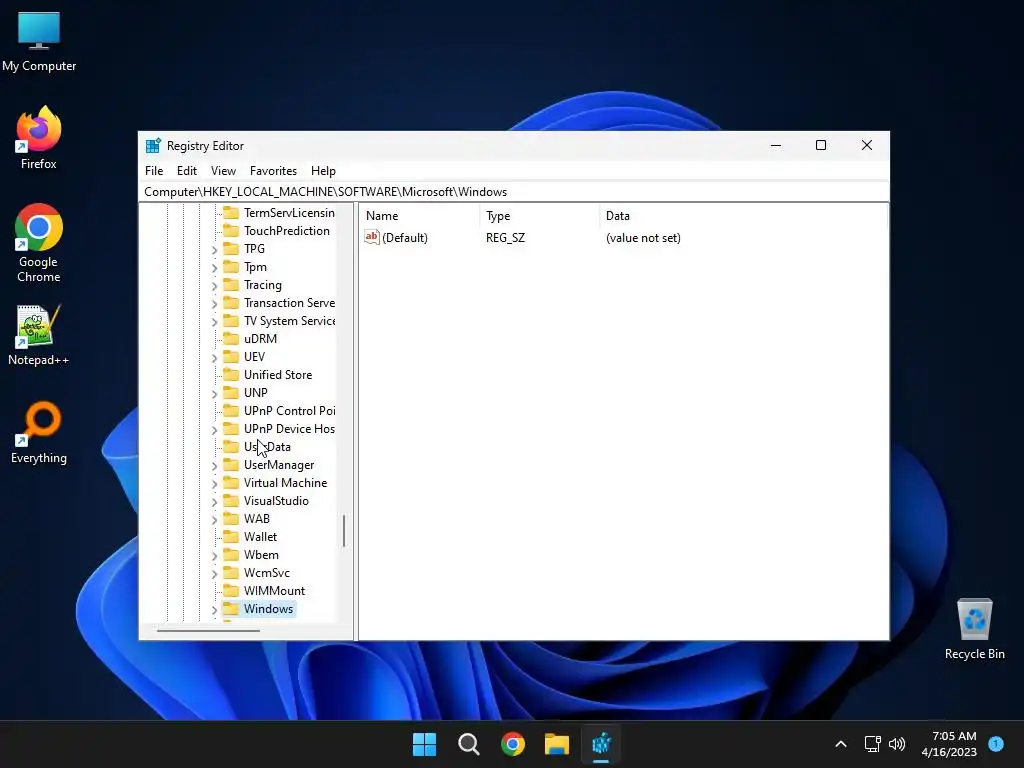
Task: Click the Unified Store folder icon
Action: (231, 375)
